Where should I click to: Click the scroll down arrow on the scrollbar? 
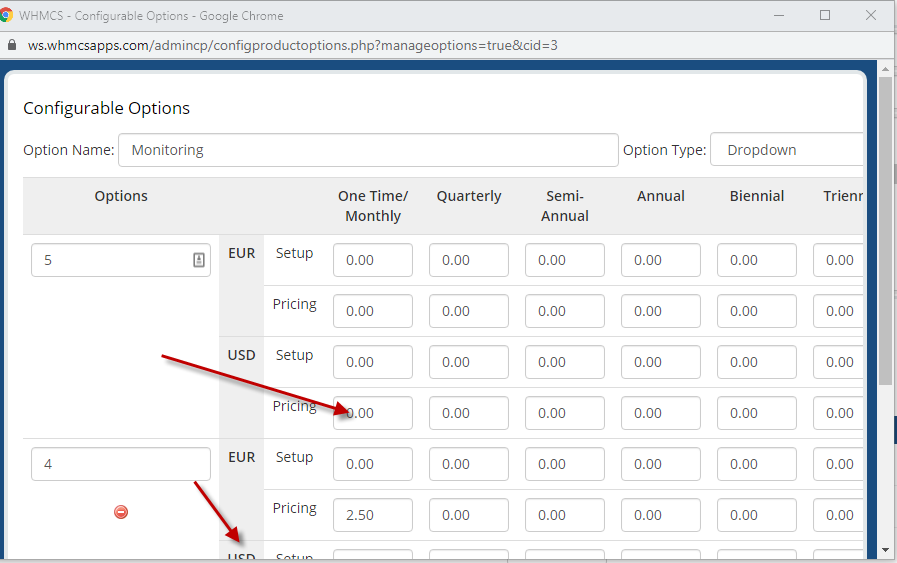pyautogui.click(x=885, y=549)
